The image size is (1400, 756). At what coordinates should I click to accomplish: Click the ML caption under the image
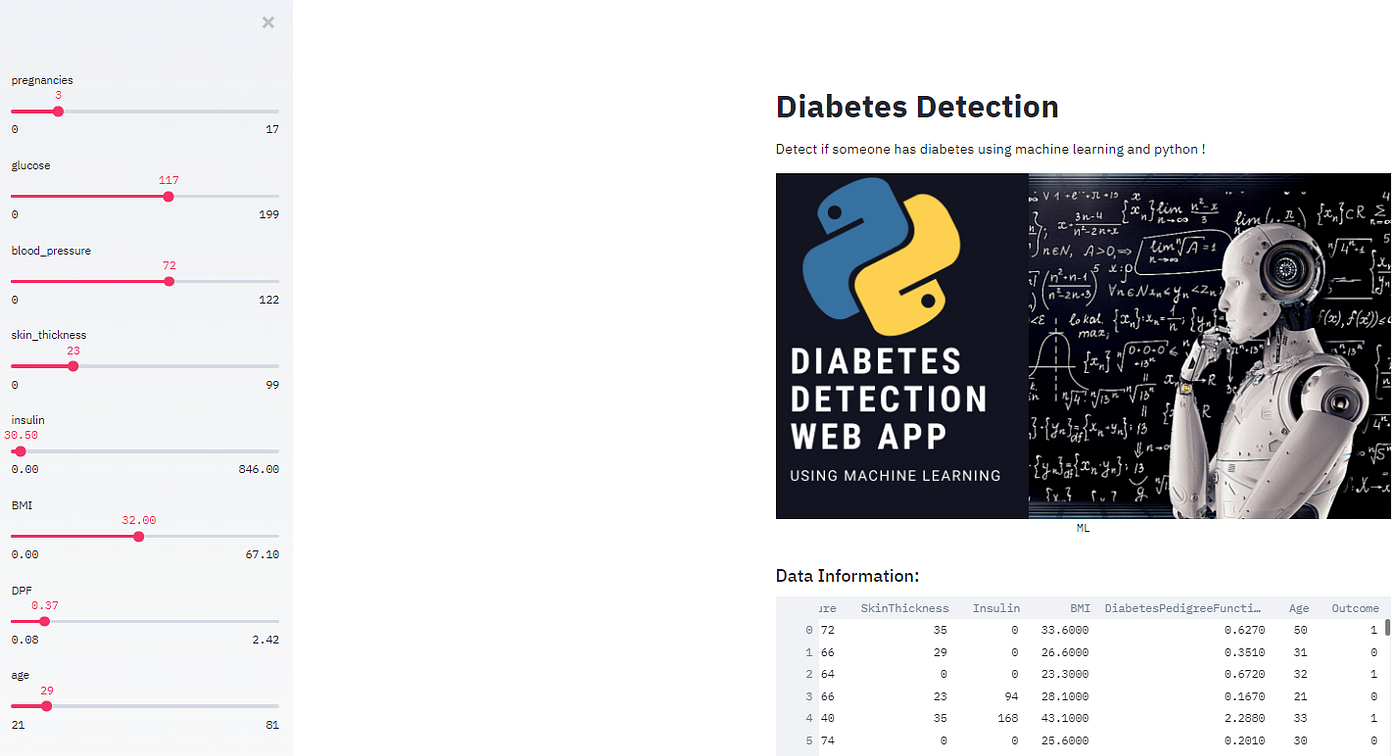coord(1083,527)
